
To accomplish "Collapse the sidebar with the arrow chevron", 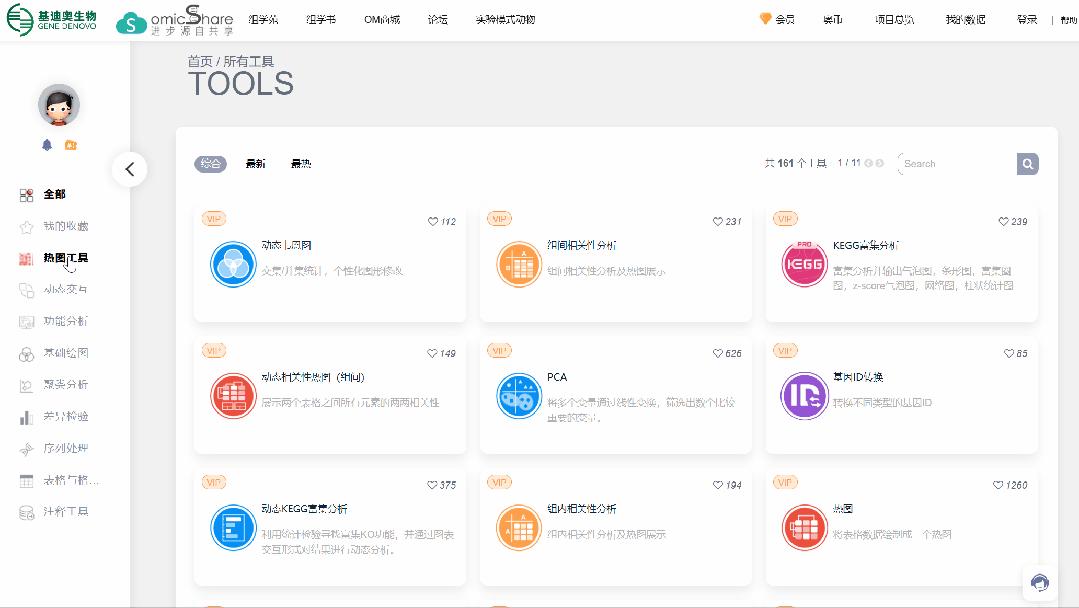I will click(129, 169).
